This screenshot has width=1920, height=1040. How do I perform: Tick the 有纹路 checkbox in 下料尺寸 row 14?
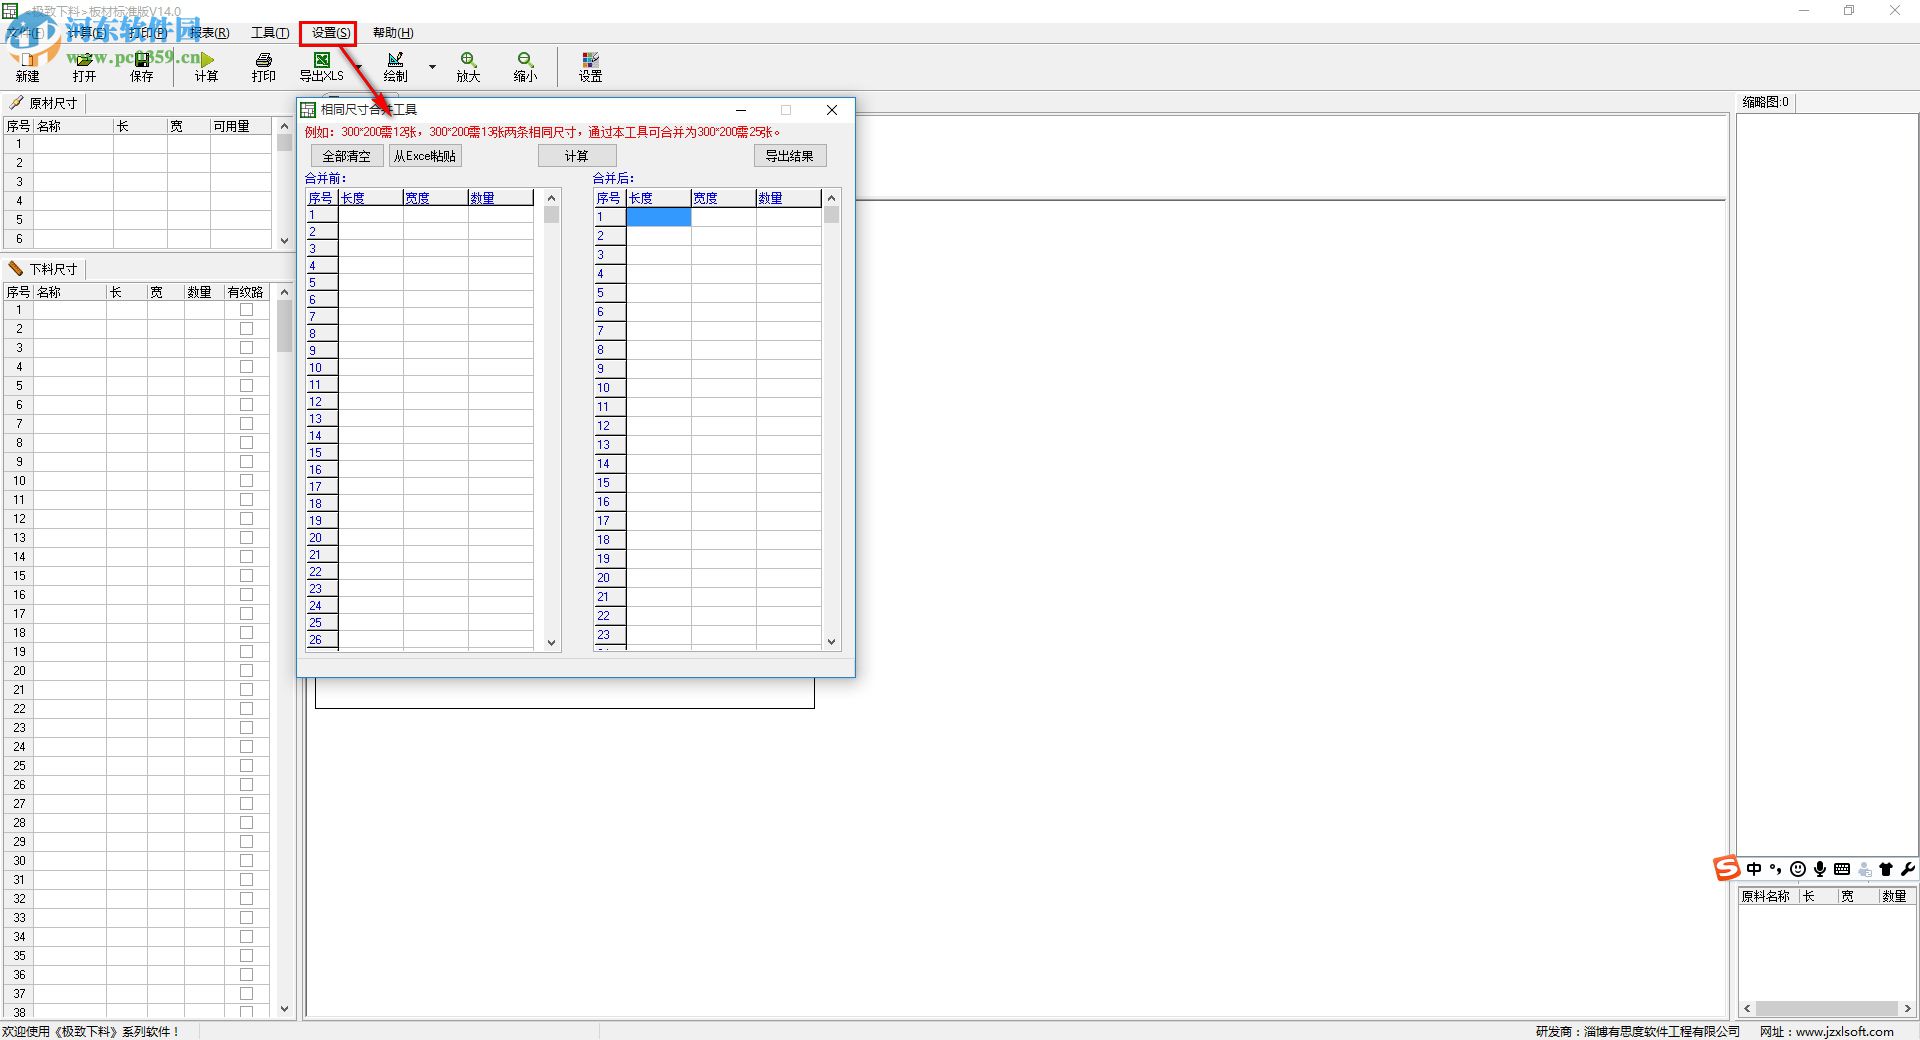tap(246, 557)
